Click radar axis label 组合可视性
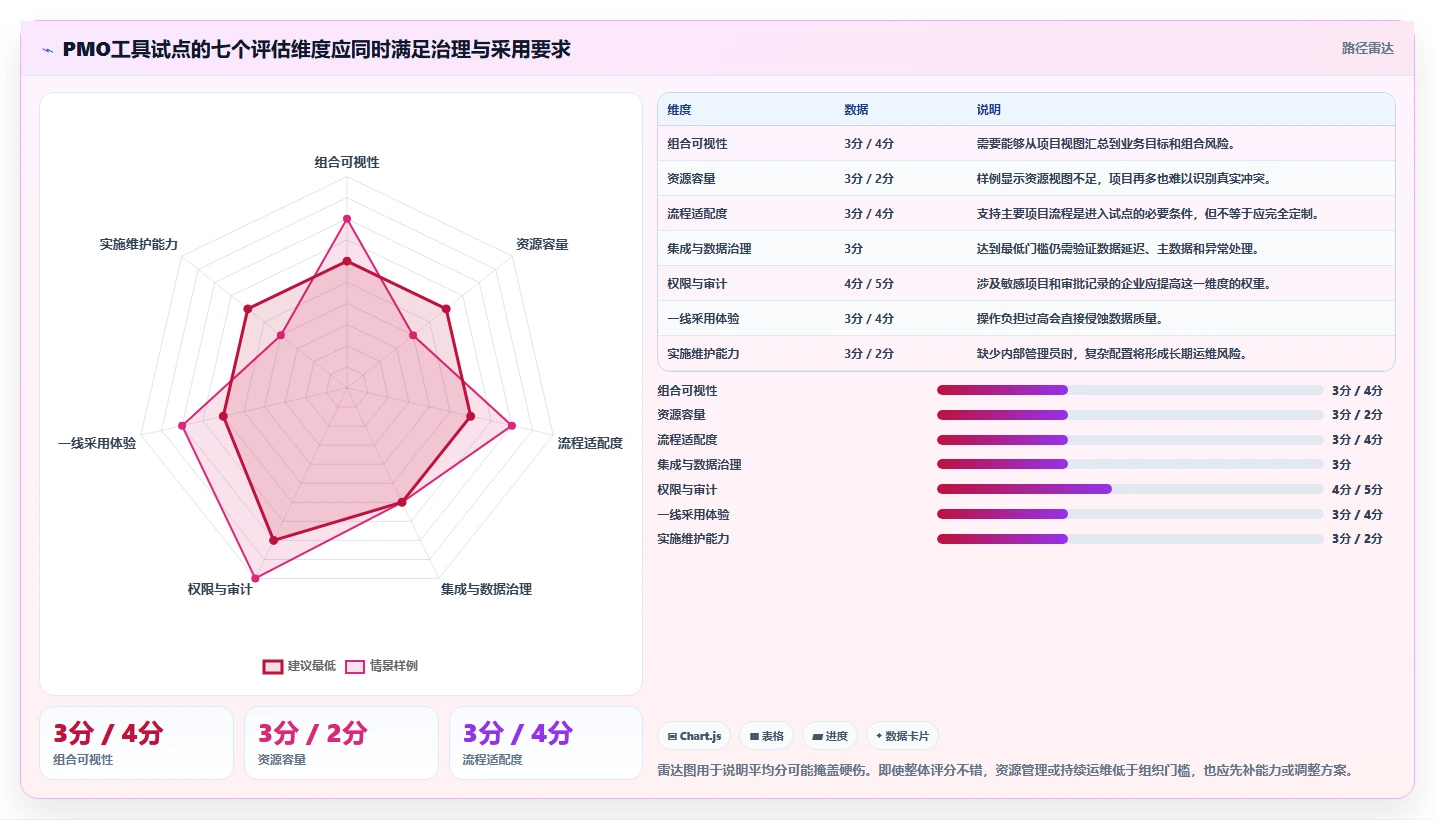Image resolution: width=1435 pixels, height=820 pixels. pyautogui.click(x=347, y=162)
